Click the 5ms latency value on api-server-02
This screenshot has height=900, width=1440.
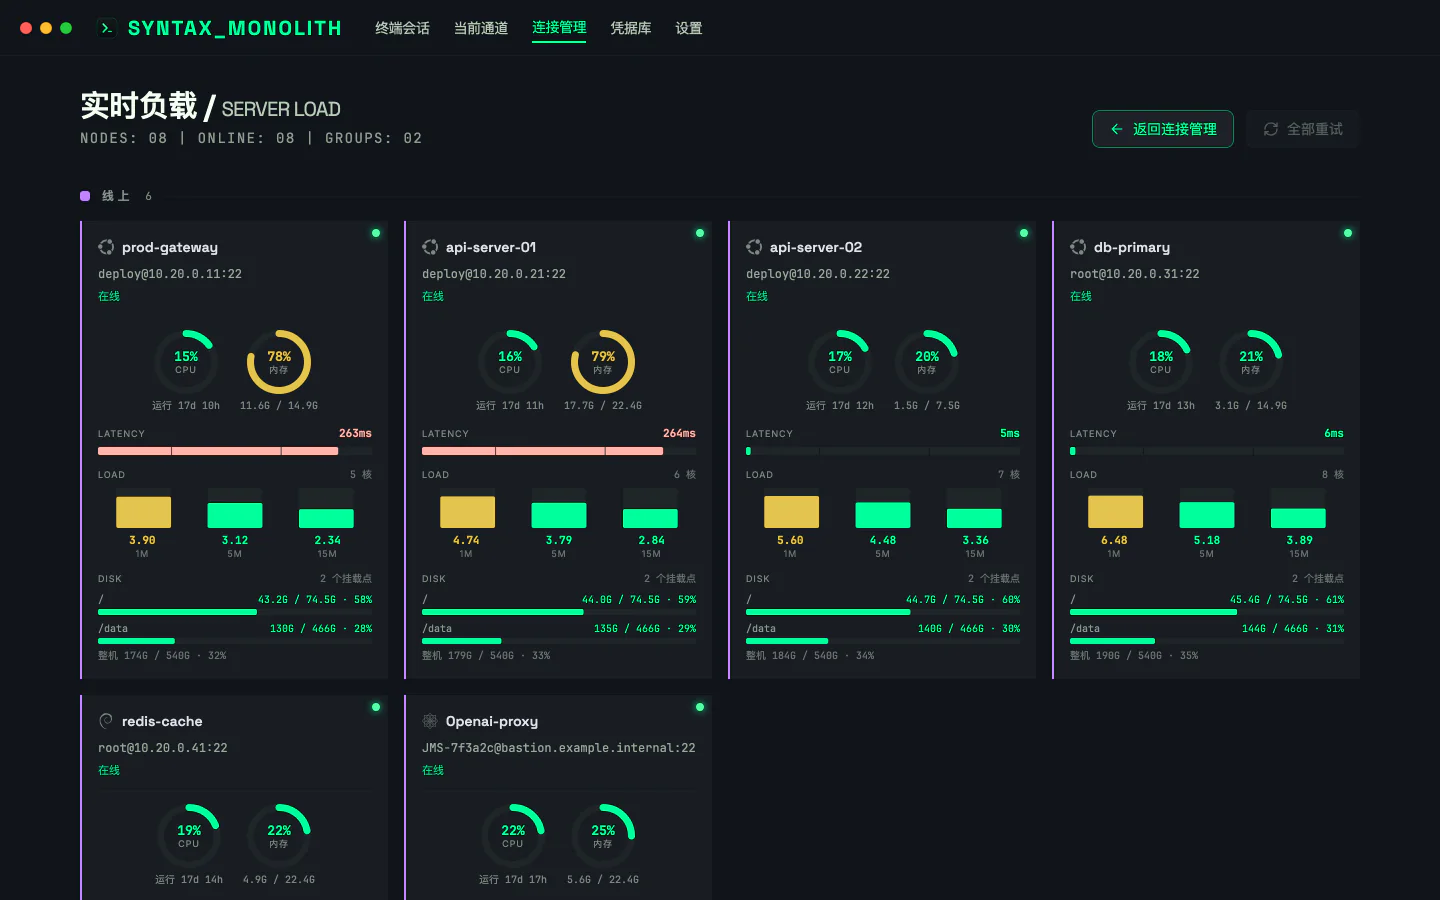(x=1010, y=433)
